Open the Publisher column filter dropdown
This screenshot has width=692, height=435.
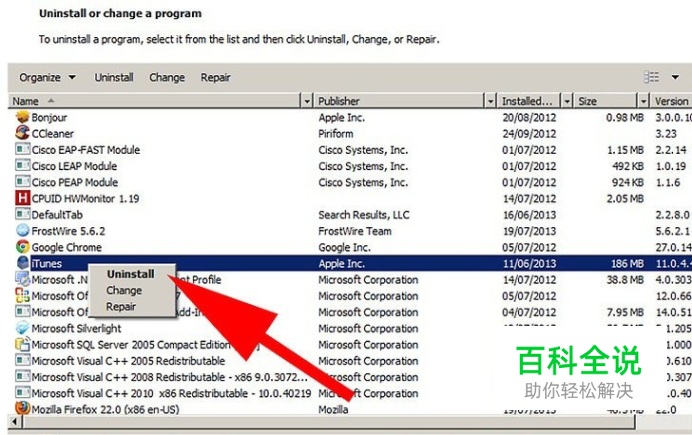pos(490,101)
